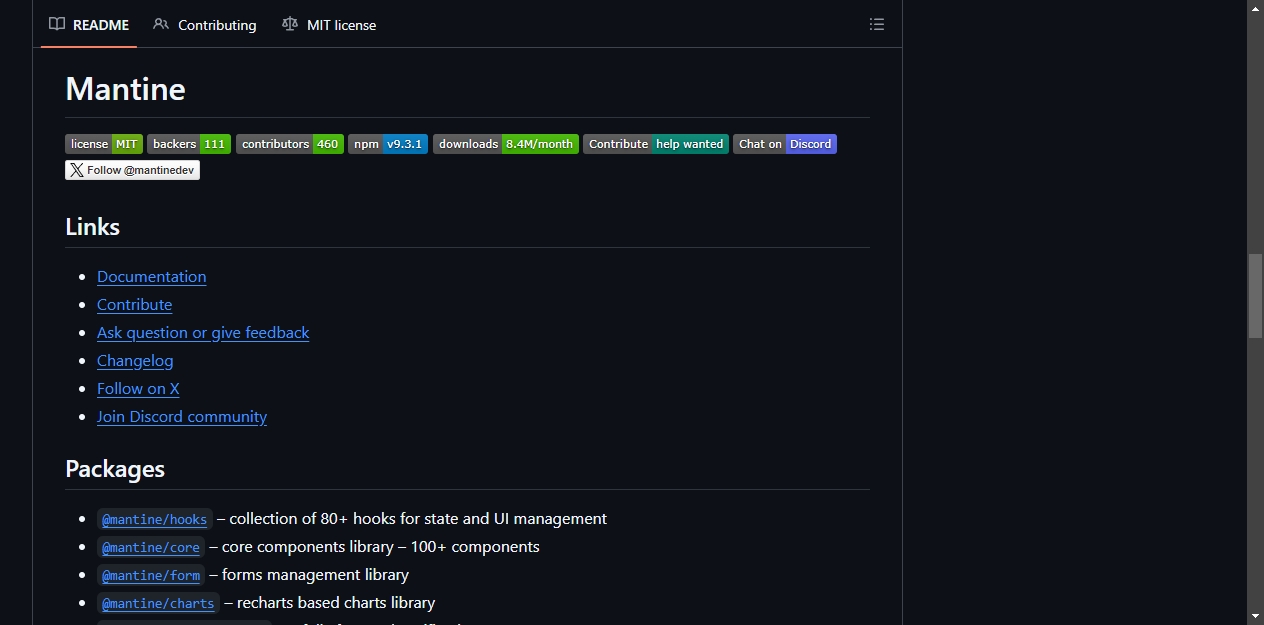This screenshot has width=1264, height=625.
Task: Open Ask question or give feedback link
Action: 203,333
